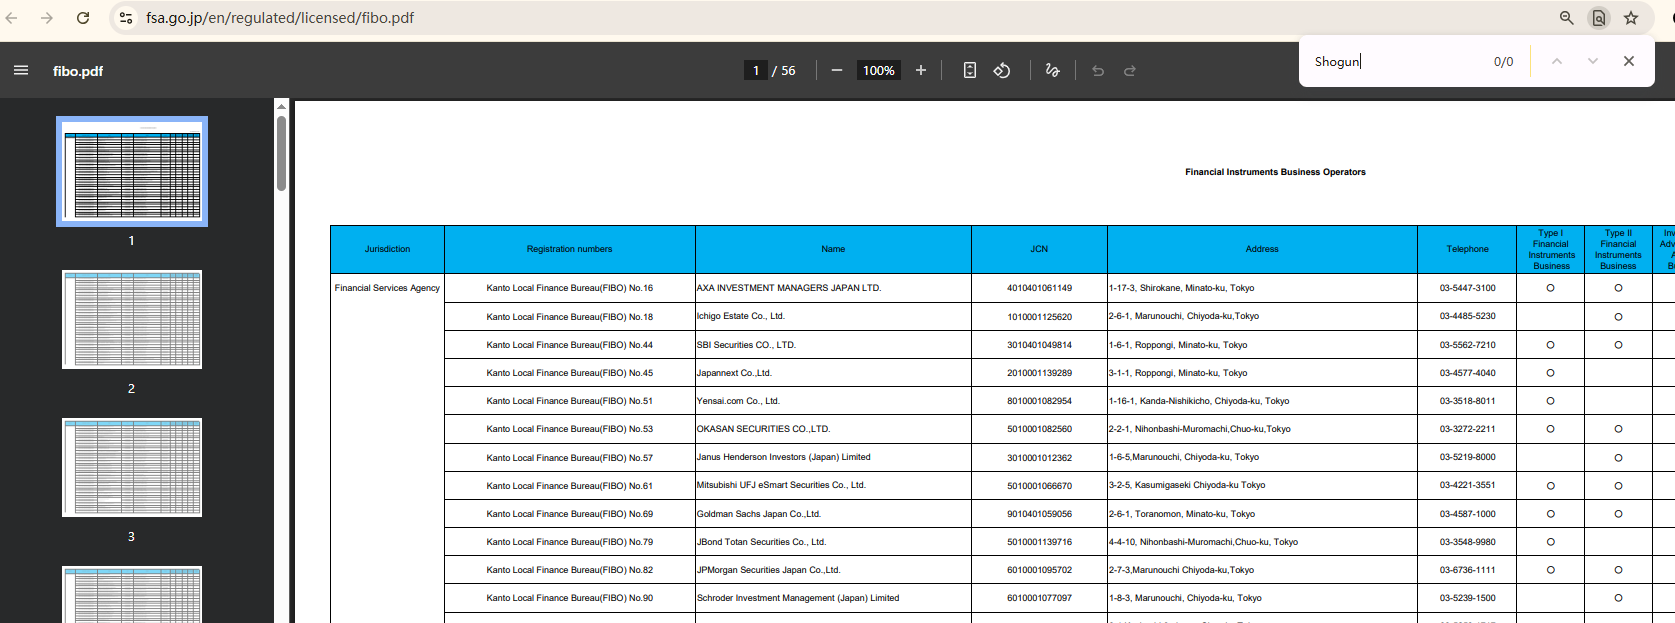The height and width of the screenshot is (623, 1675).
Task: Go to next search result arrow
Action: [1593, 61]
